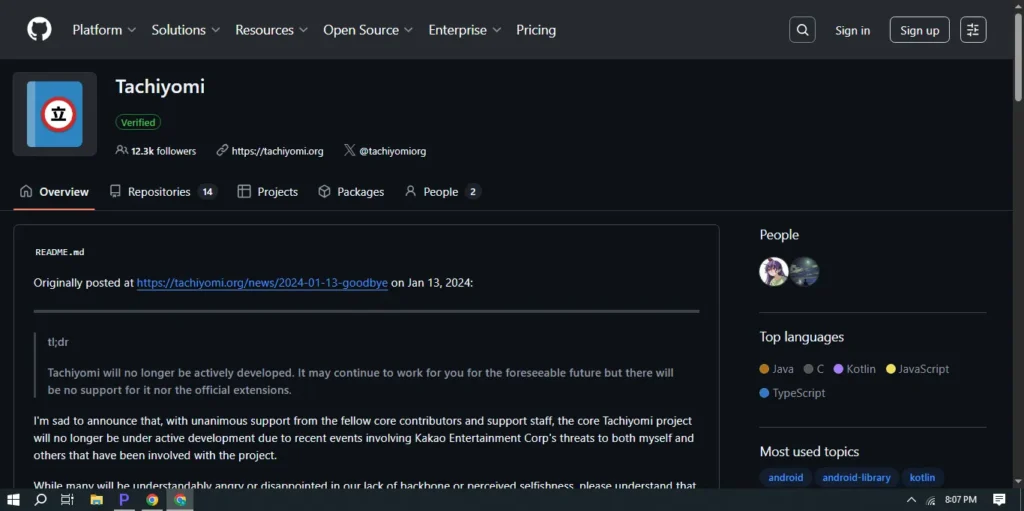
Task: Switch to active Chrome taskbar window
Action: 180,500
